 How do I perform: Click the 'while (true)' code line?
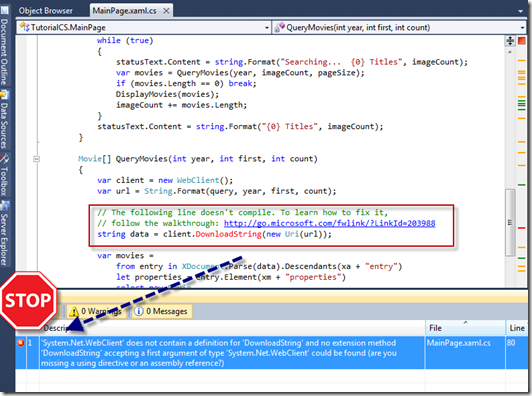[x=125, y=40]
